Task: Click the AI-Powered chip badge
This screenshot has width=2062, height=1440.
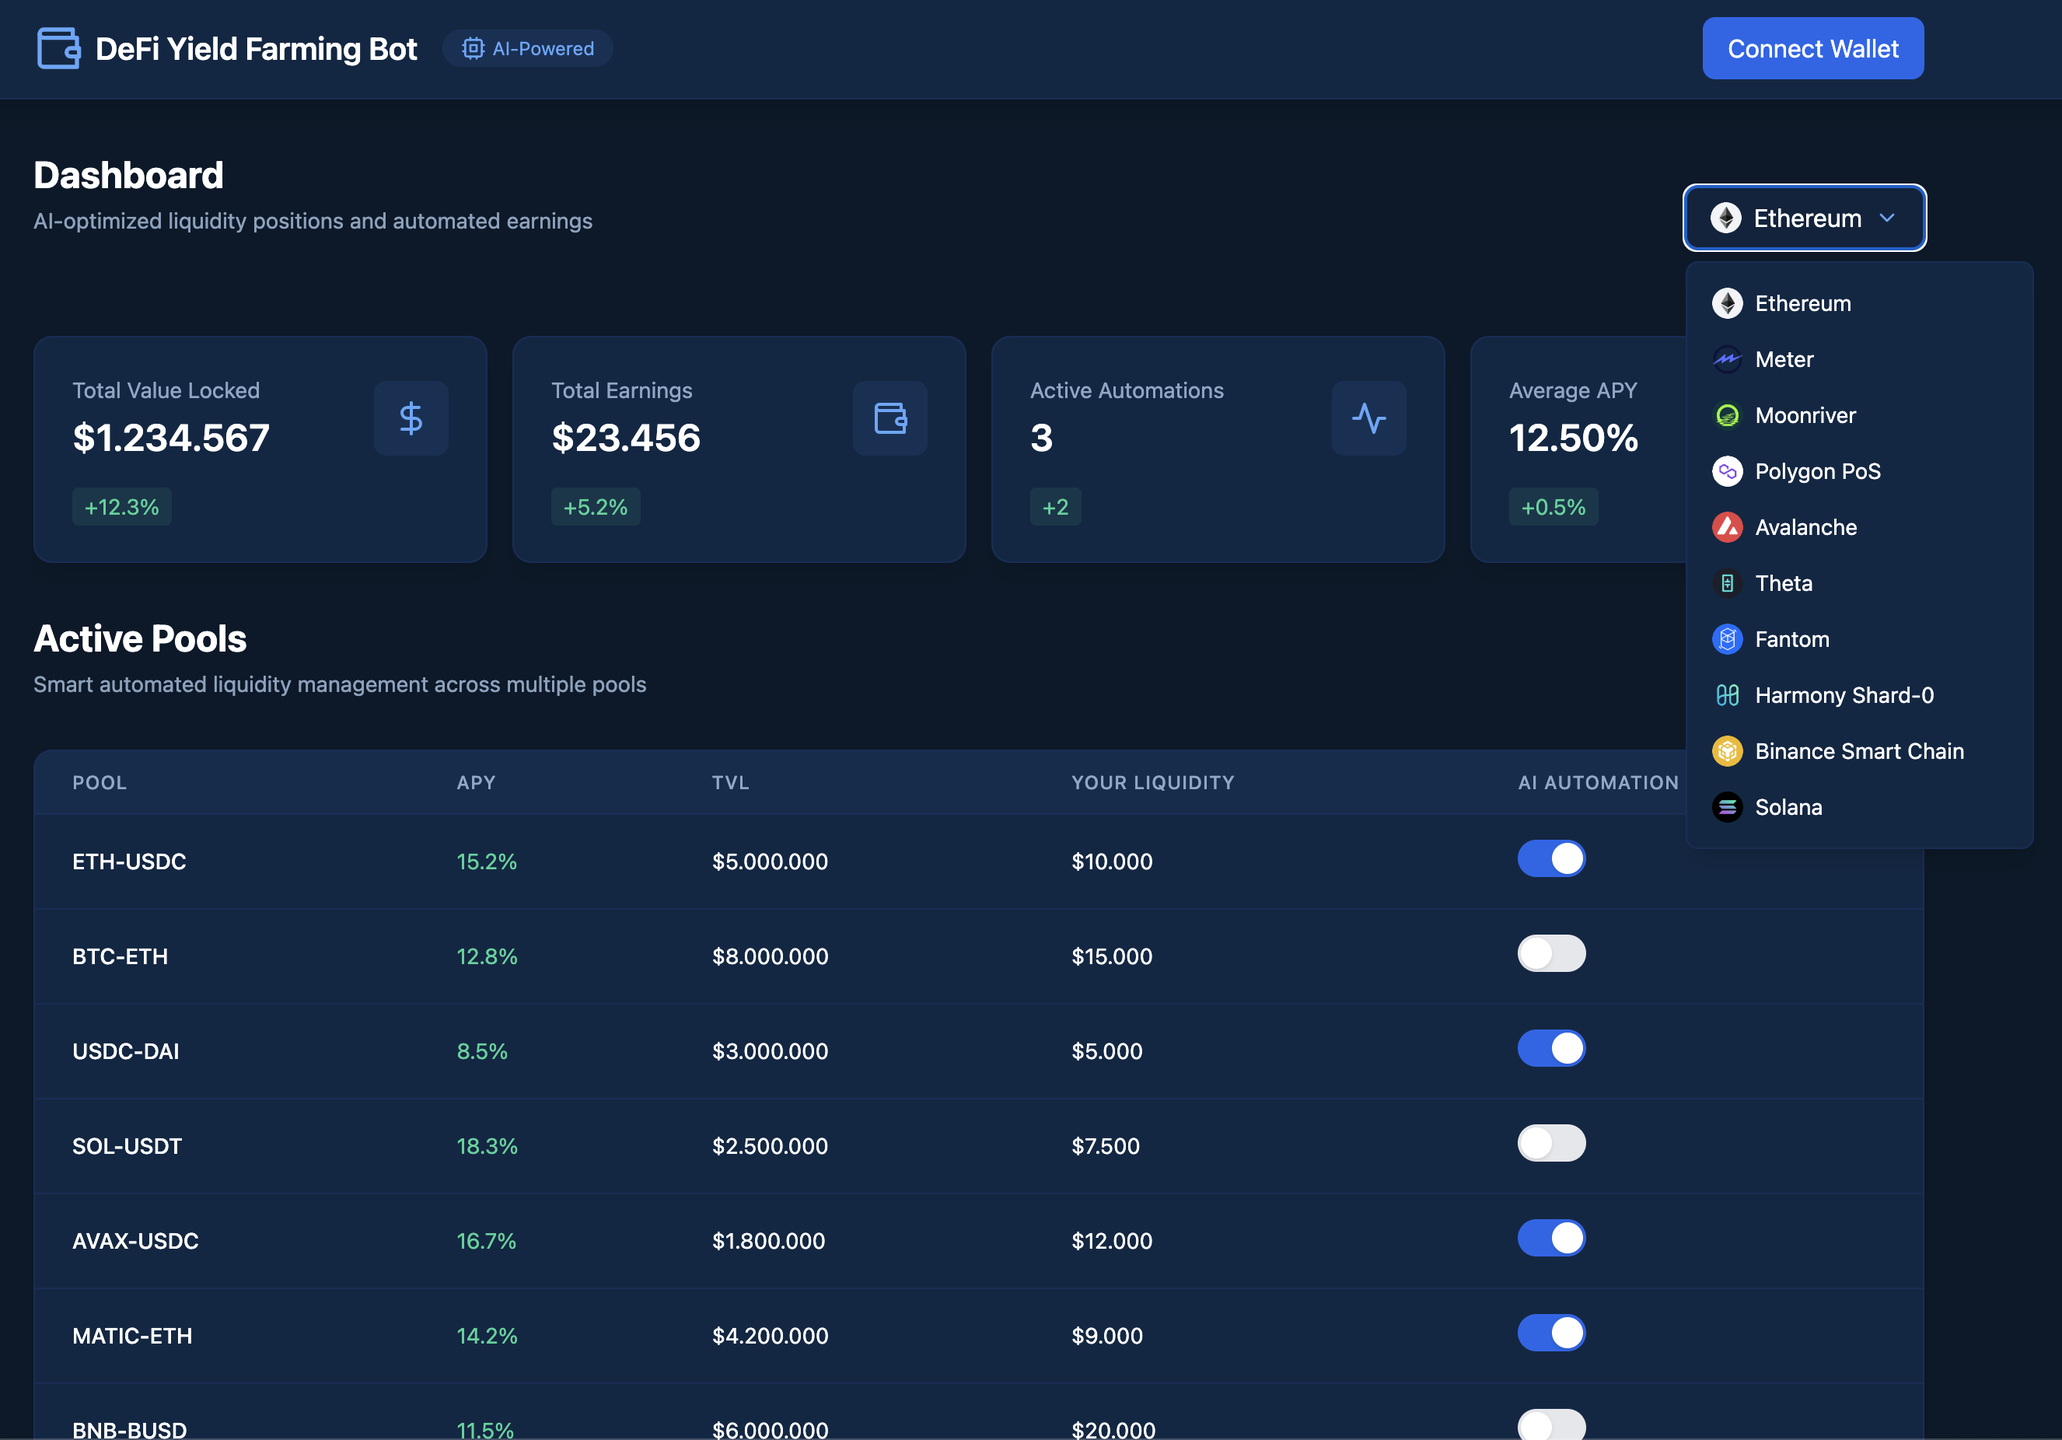Action: pyautogui.click(x=528, y=48)
